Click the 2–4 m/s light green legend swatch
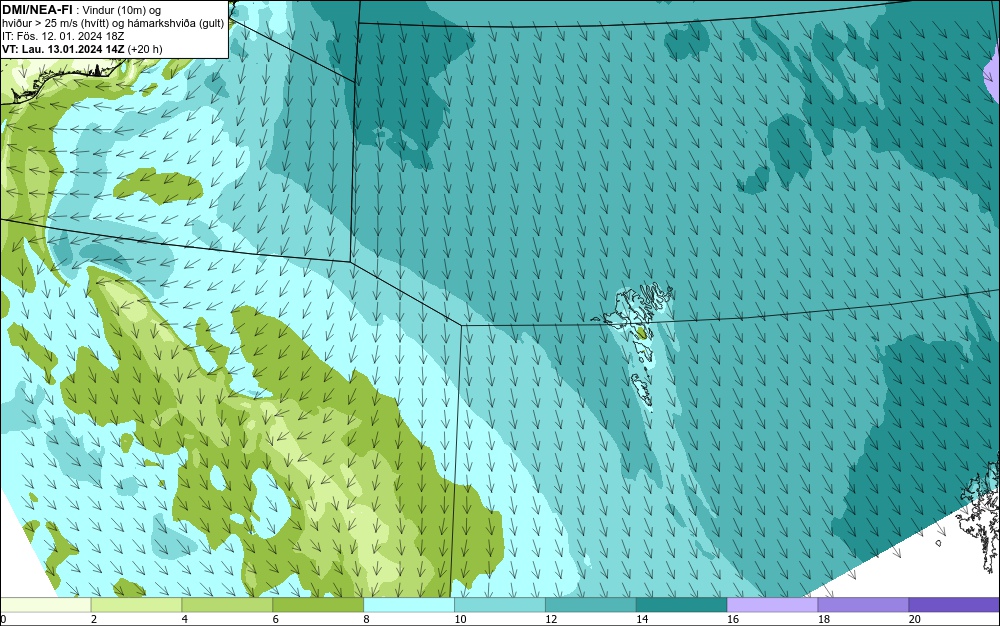The width and height of the screenshot is (1000, 626). coord(136,604)
